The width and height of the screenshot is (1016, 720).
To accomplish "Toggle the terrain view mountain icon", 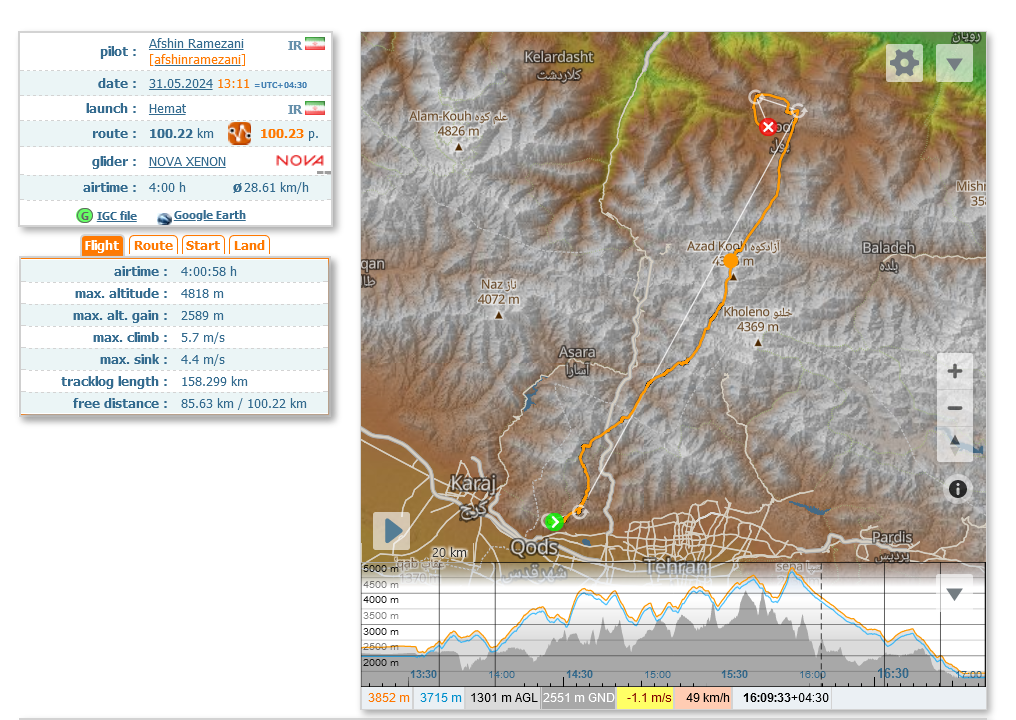I will [954, 444].
